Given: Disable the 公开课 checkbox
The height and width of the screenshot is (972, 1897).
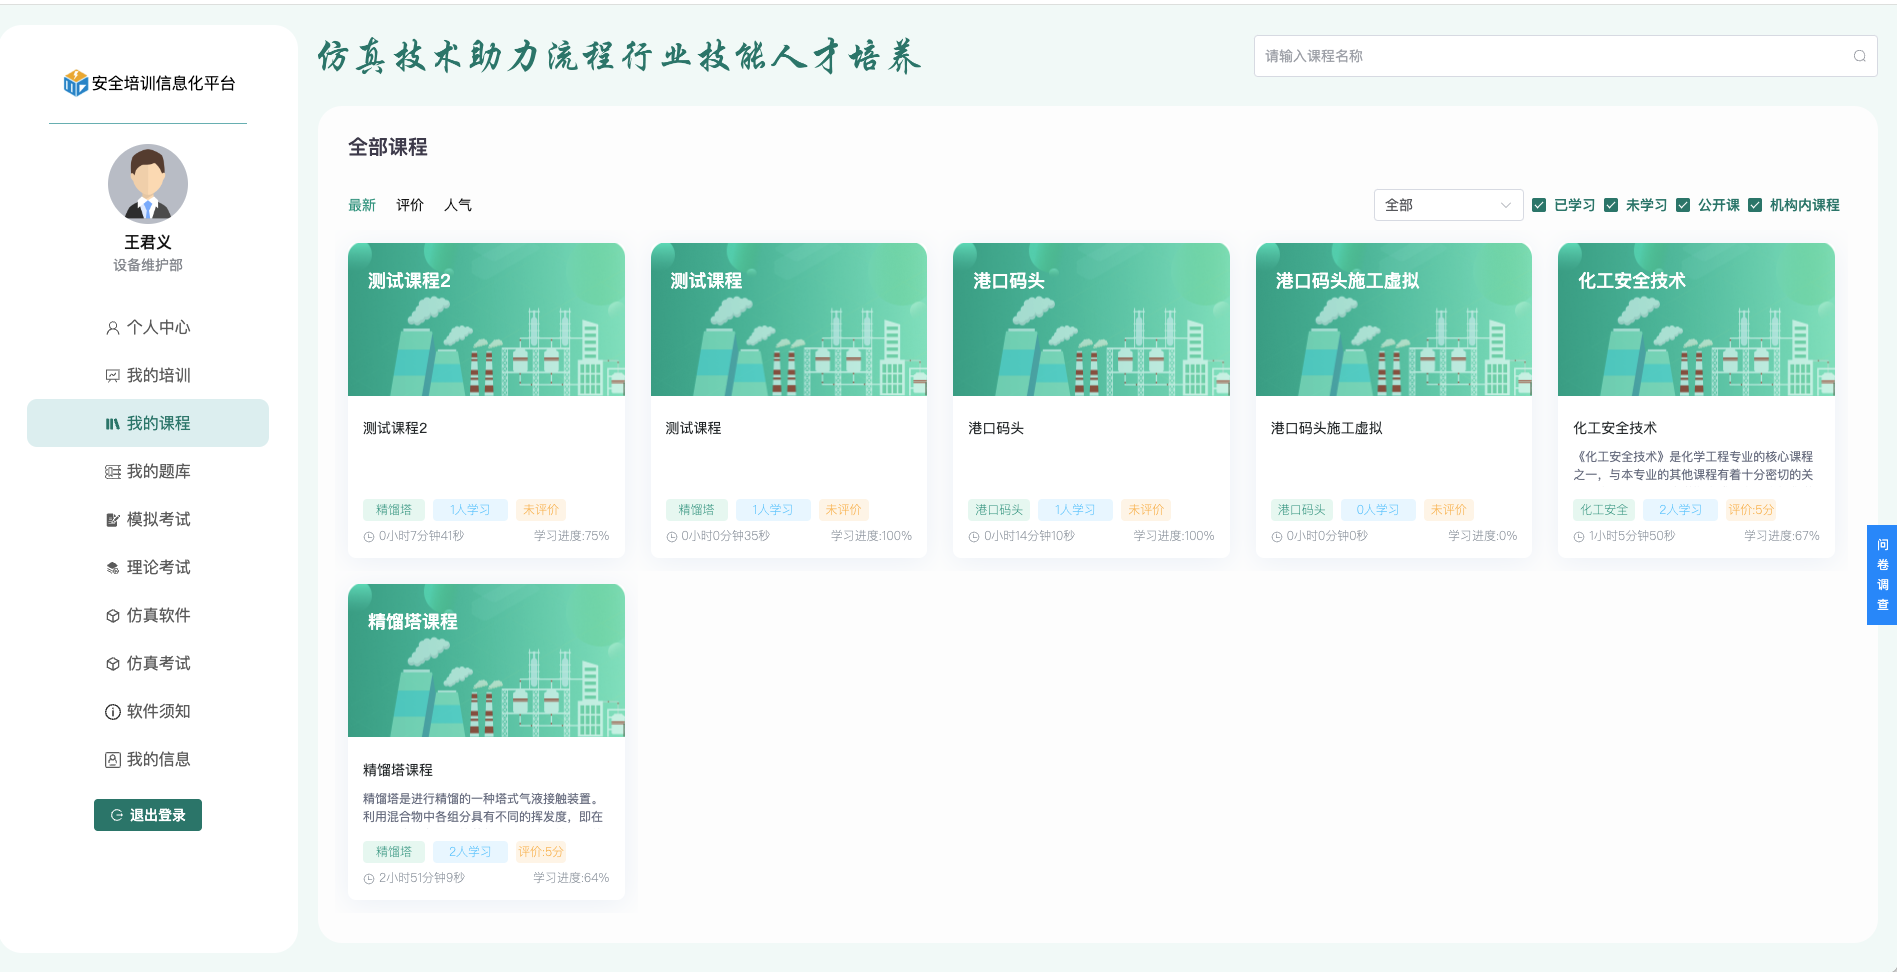Looking at the screenshot, I should (1683, 205).
